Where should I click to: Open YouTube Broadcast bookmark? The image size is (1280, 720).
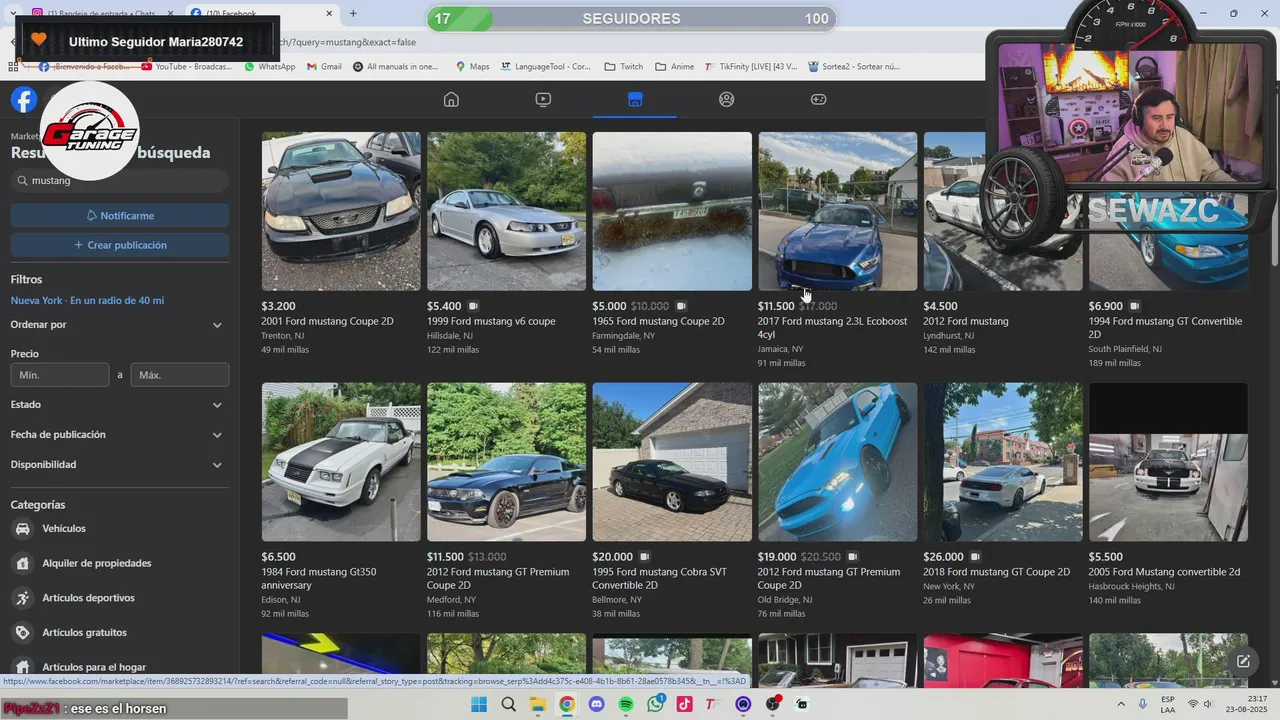tap(186, 67)
